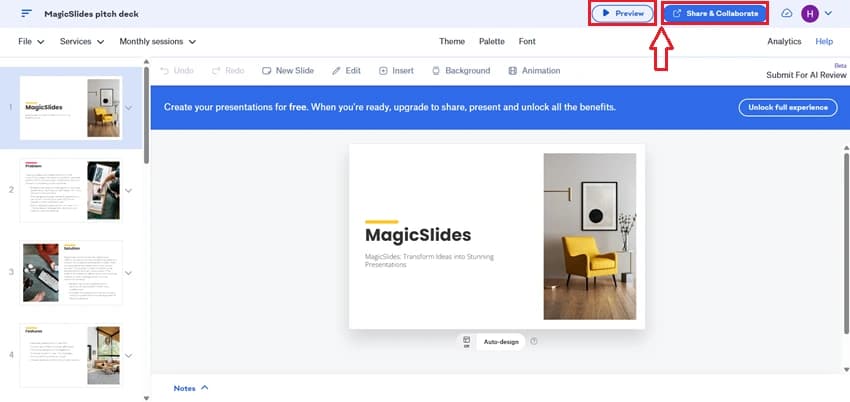Open the Services menu

pyautogui.click(x=82, y=41)
